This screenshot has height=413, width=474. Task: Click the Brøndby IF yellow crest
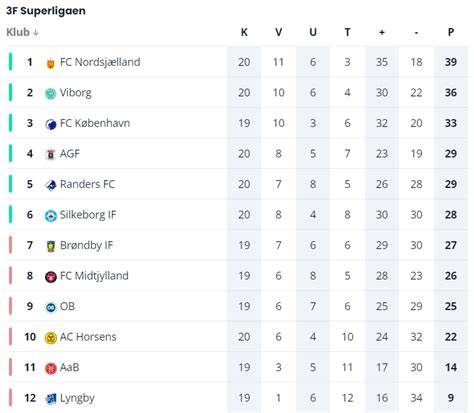(50, 246)
